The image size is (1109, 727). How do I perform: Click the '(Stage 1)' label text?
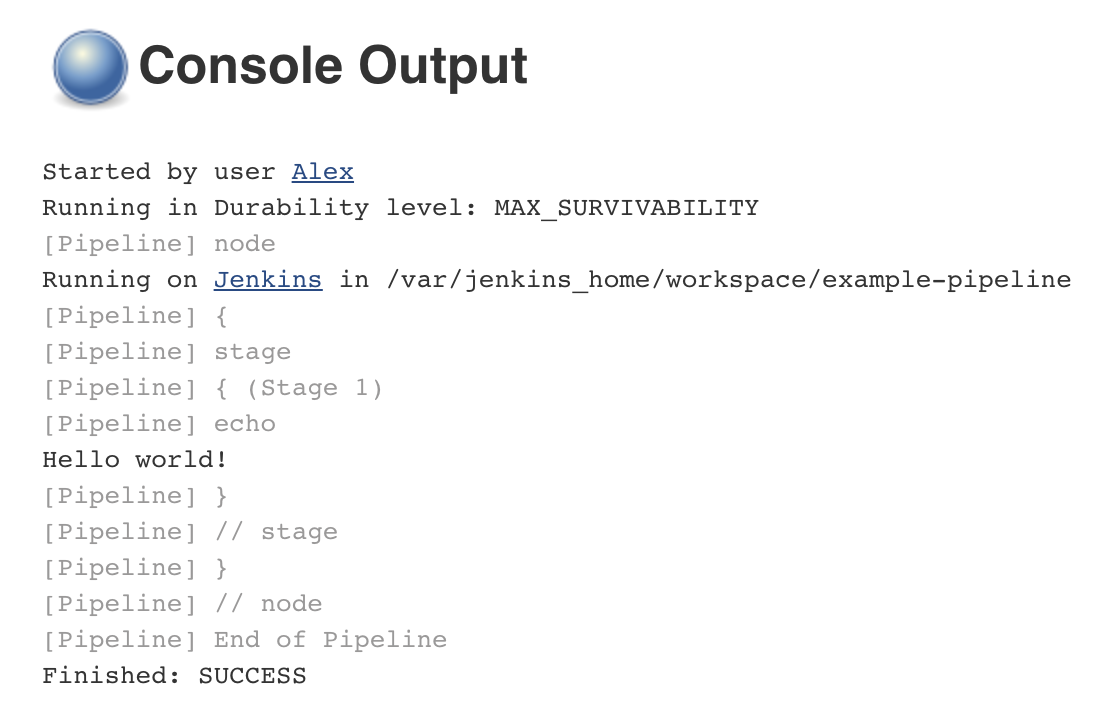pyautogui.click(x=314, y=388)
